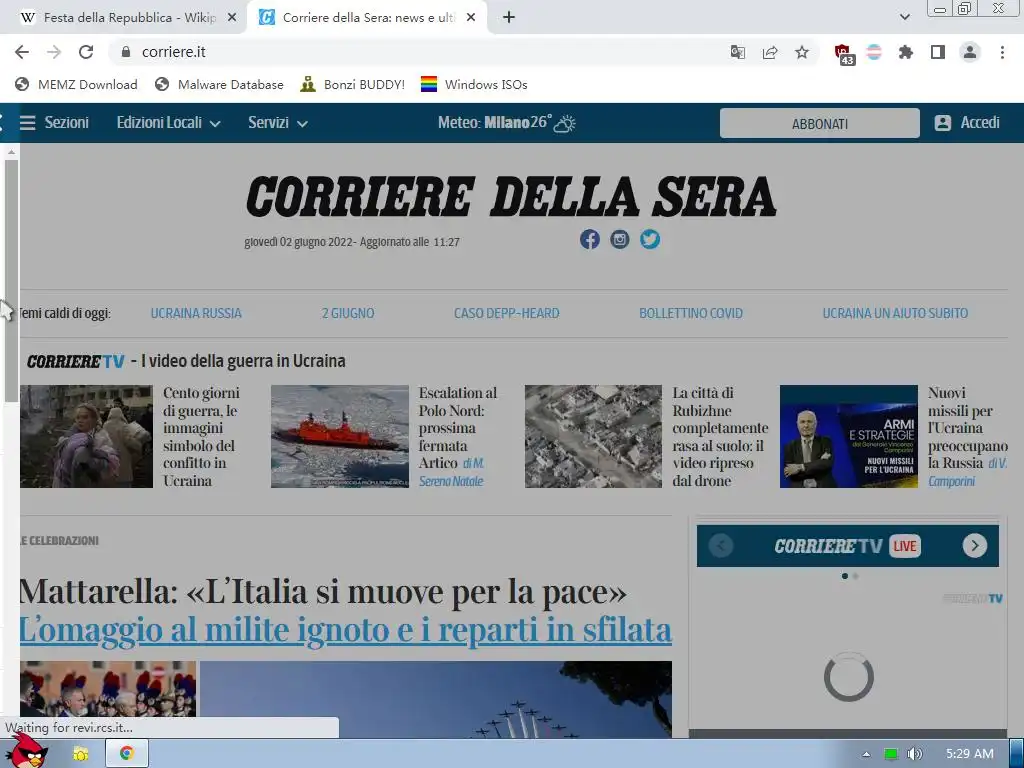Open the ad blocker extension showing 43

844,54
